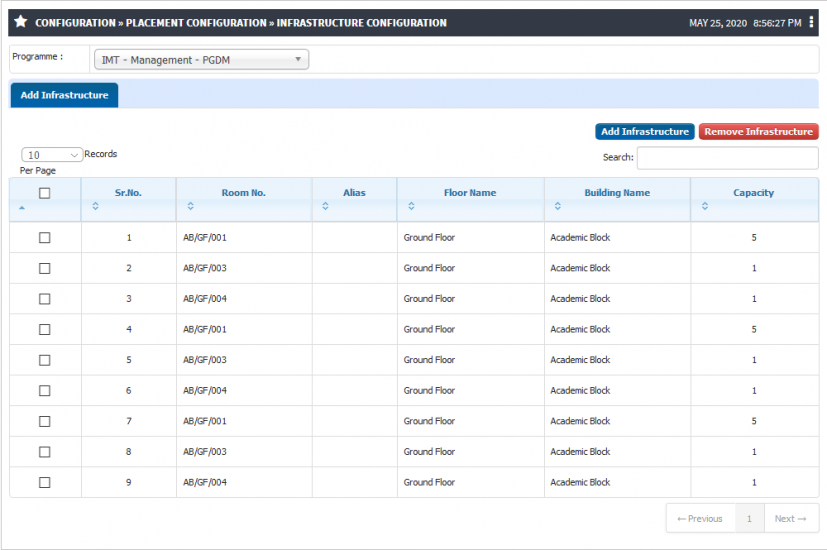Check the checkbox for row Sr.No. 9
Image resolution: width=827 pixels, height=550 pixels.
[45, 483]
